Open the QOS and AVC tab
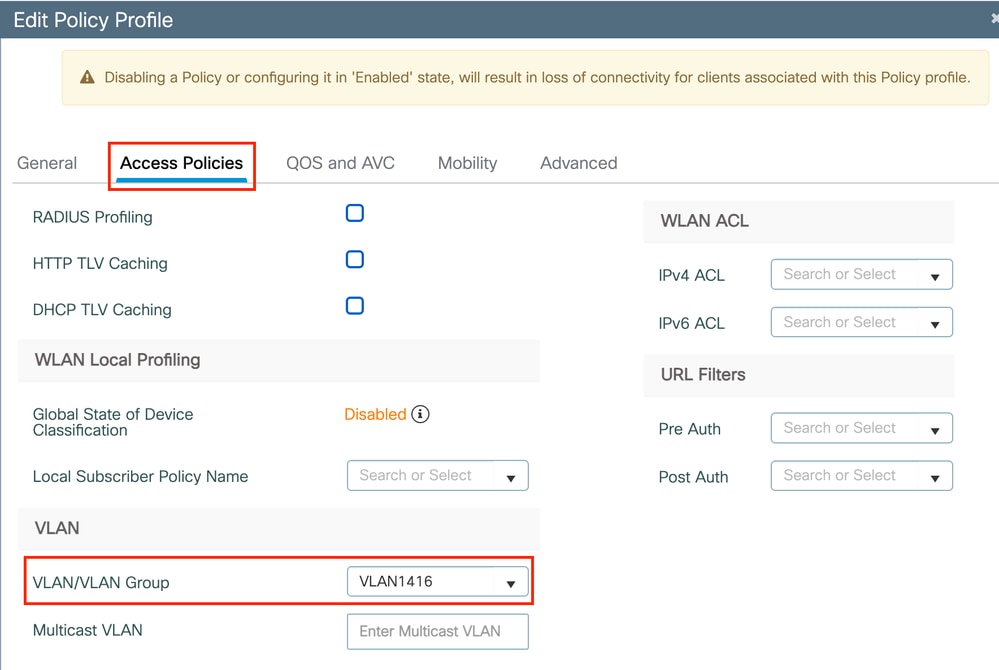999x670 pixels. click(x=340, y=162)
